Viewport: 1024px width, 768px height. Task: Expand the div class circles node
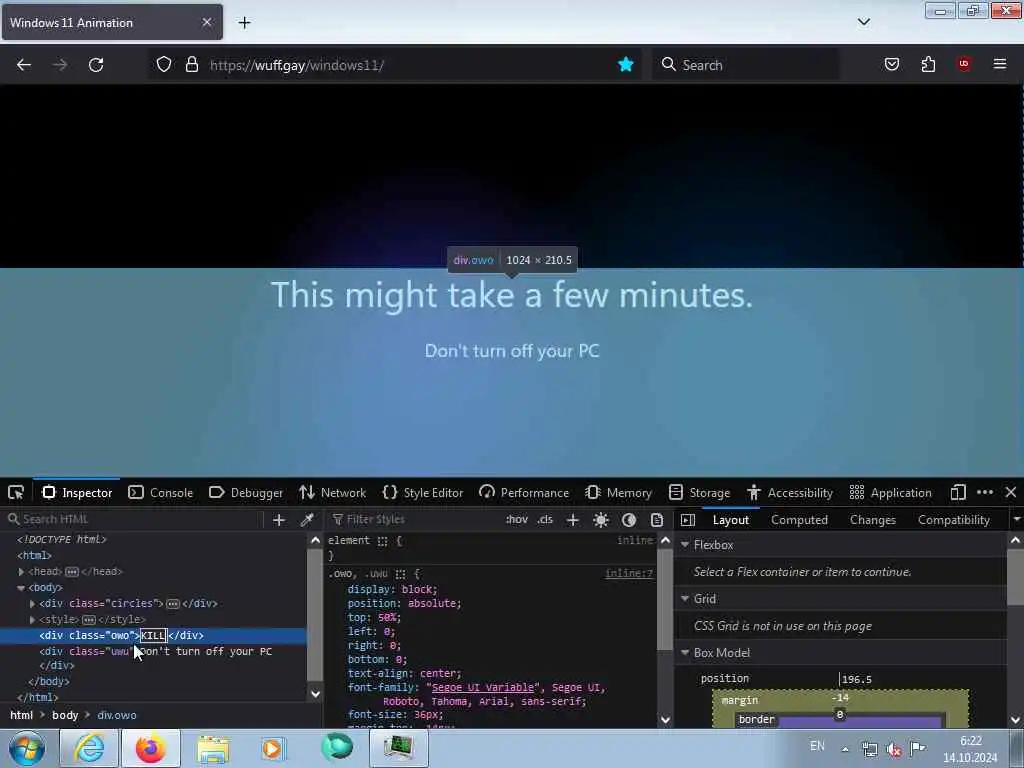[x=32, y=603]
